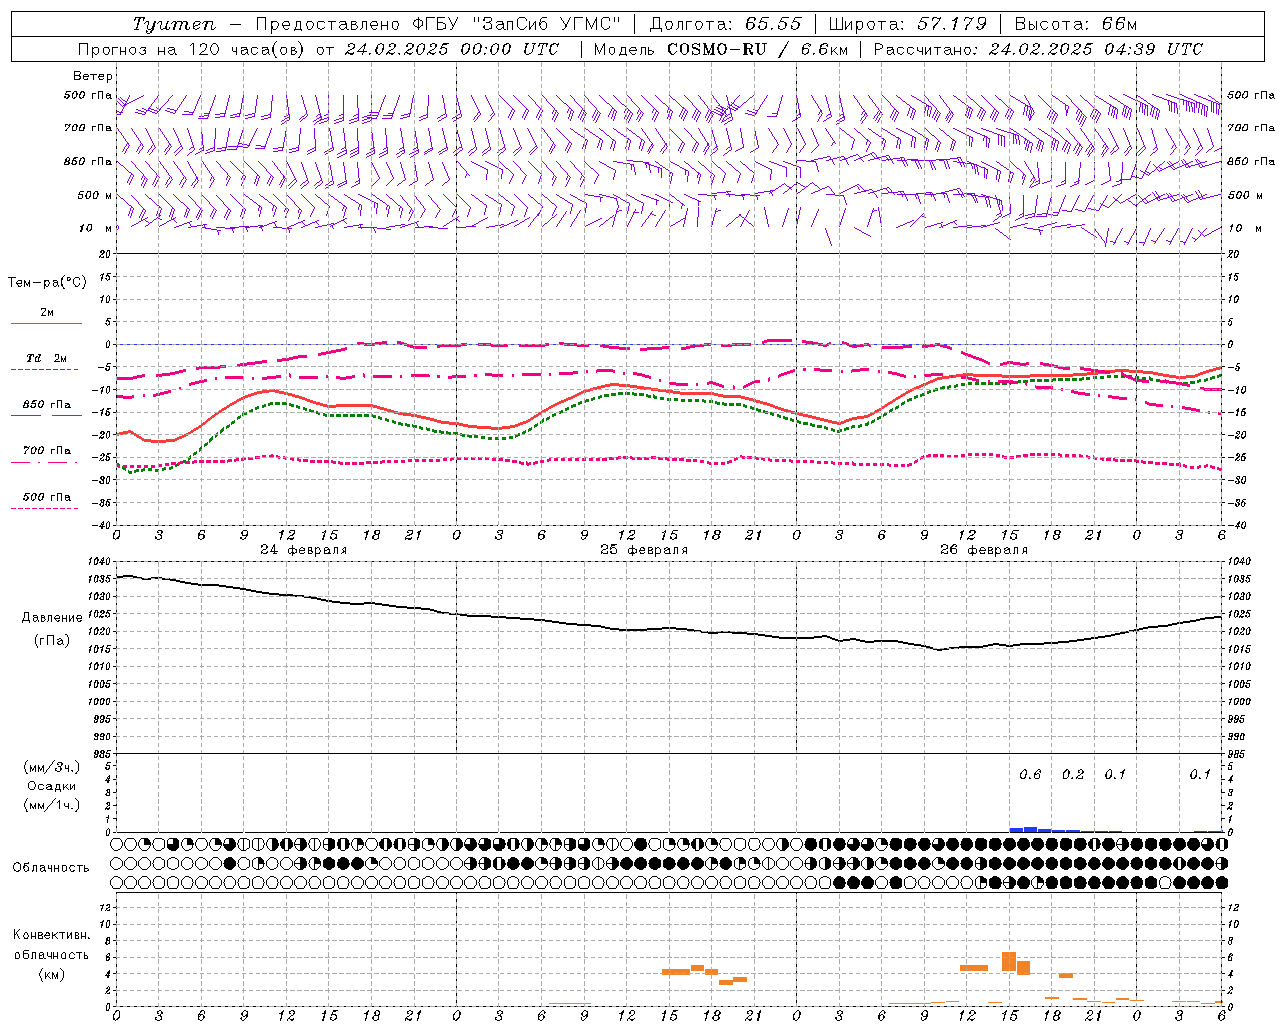Click the Tyumen station title
Screen dimensions: 1280x1024
click(x=173, y=24)
